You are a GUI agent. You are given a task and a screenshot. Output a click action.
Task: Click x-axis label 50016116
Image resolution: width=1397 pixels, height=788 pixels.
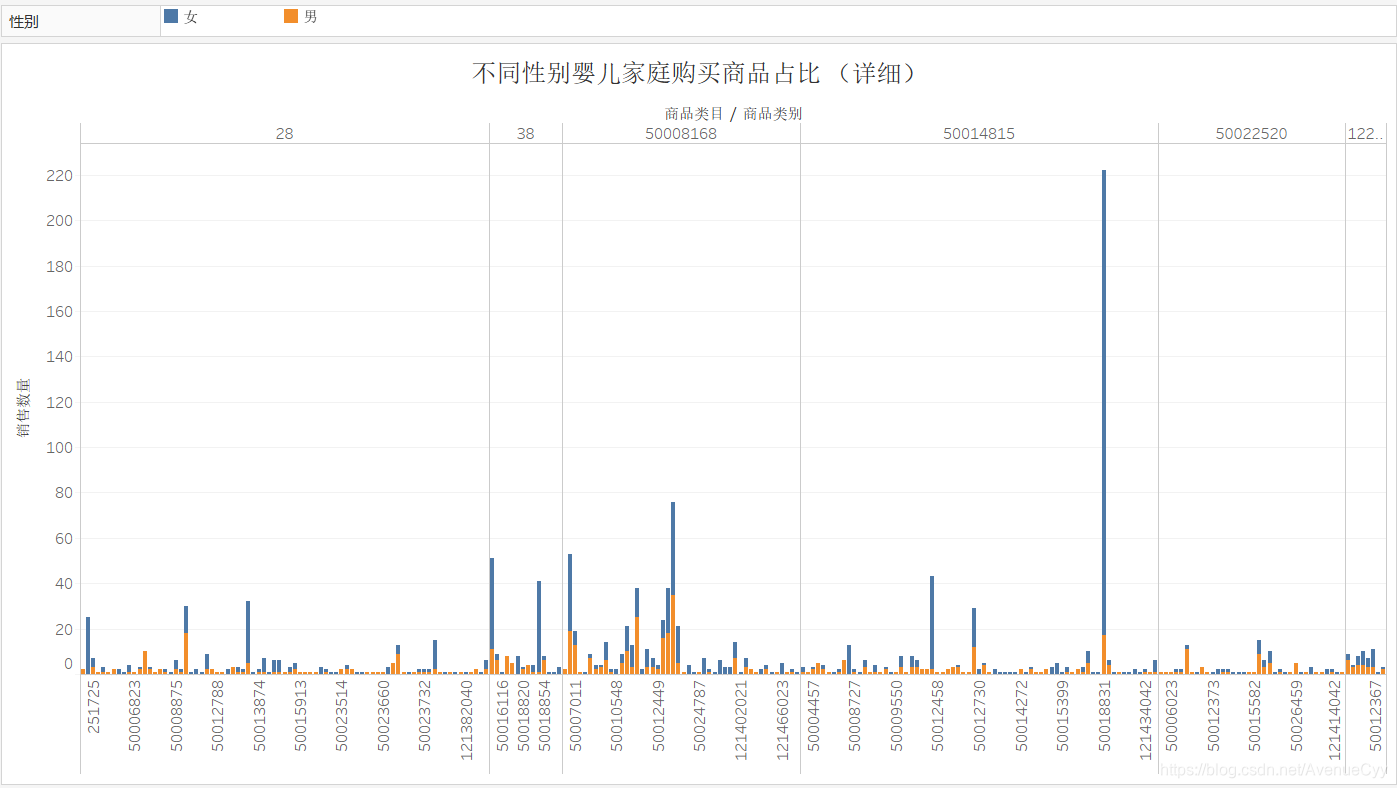[503, 716]
